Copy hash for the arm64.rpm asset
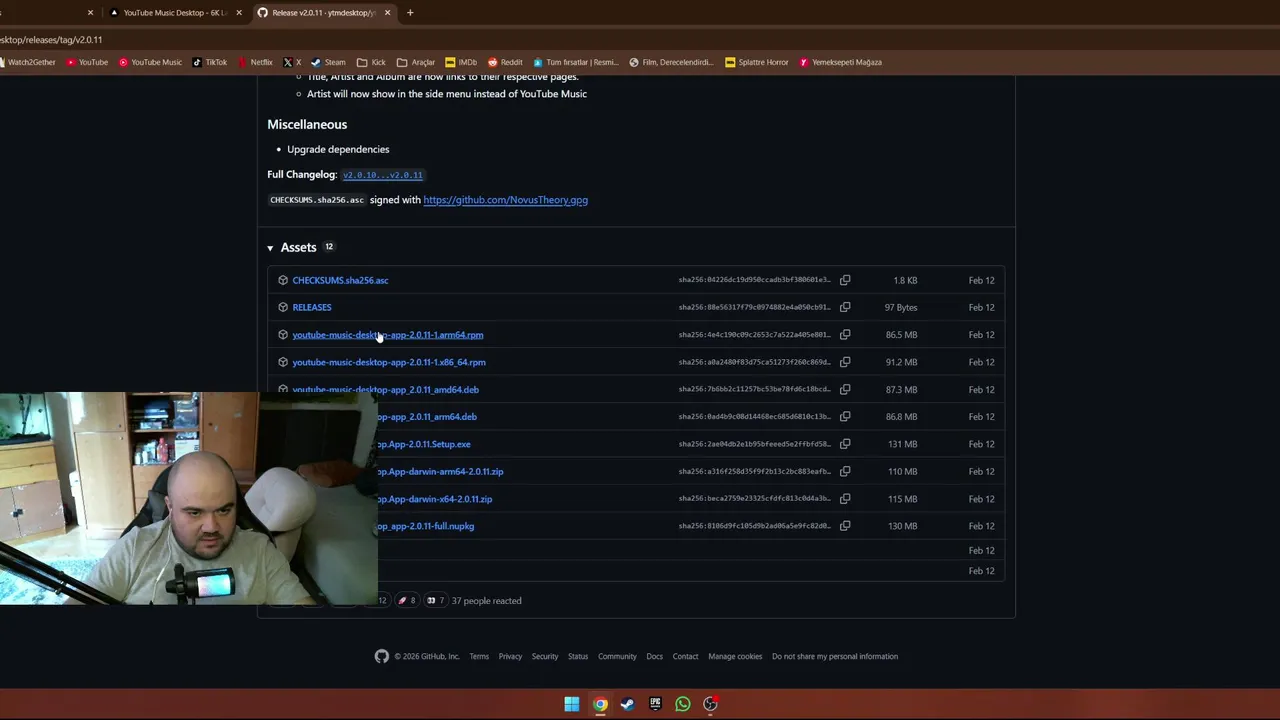The image size is (1280, 720). (x=845, y=335)
